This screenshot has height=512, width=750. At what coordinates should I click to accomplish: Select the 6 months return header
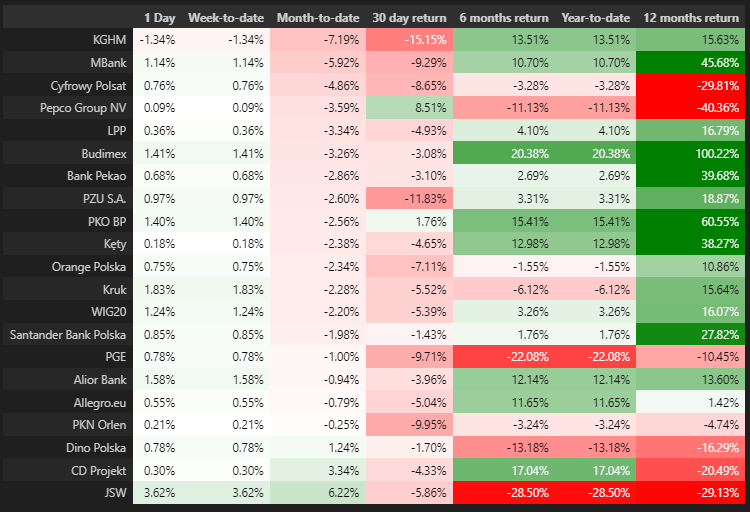pyautogui.click(x=504, y=17)
